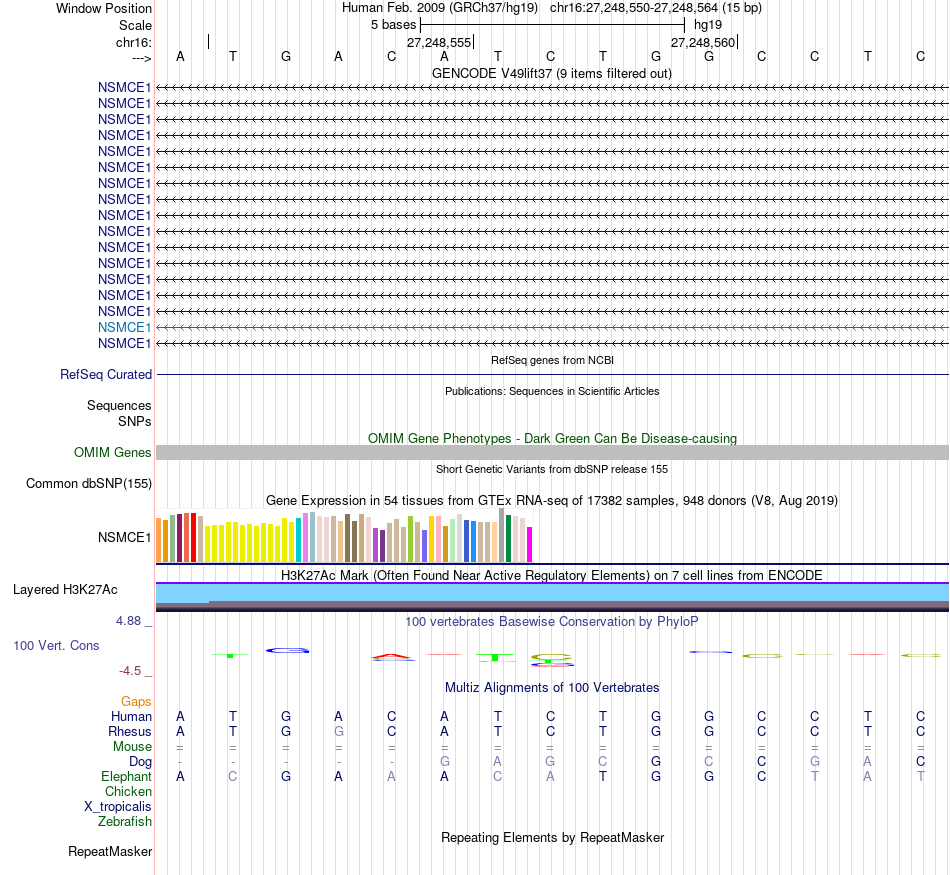Click the '100 Vert. Cons' label
Viewport: 950px width, 875px height.
[56, 646]
